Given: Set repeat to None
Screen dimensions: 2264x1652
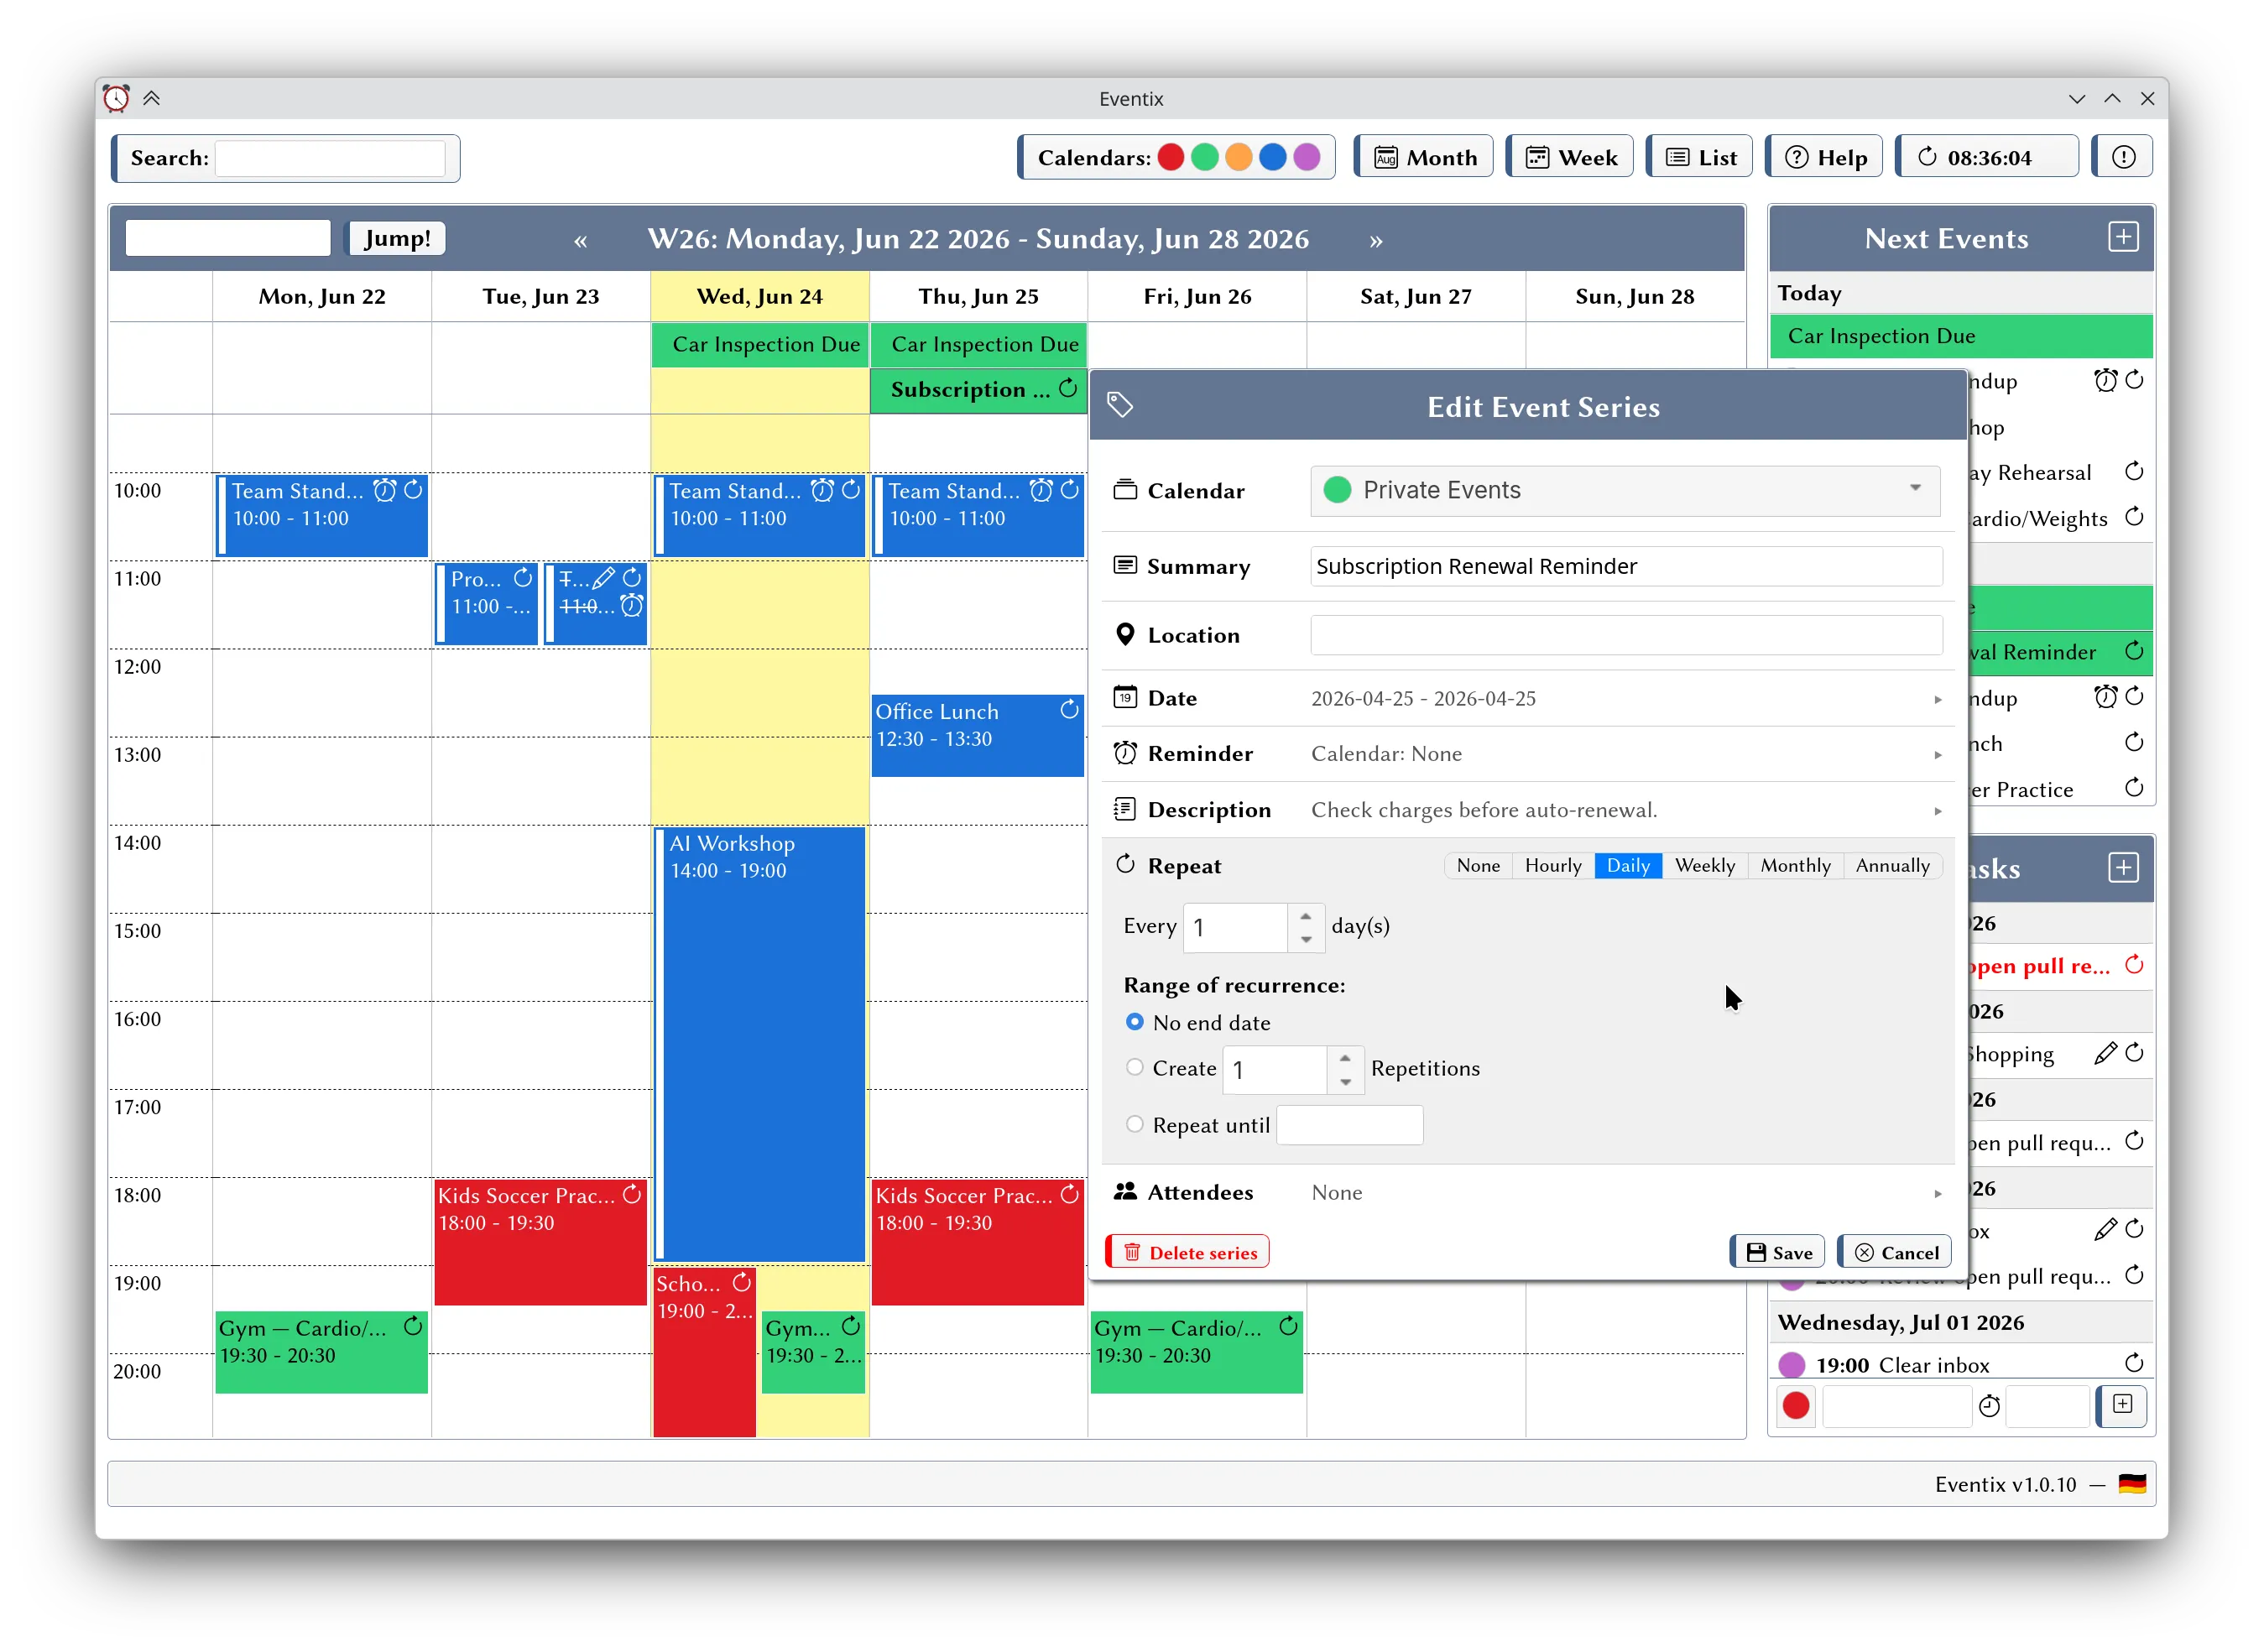Looking at the screenshot, I should coord(1478,865).
